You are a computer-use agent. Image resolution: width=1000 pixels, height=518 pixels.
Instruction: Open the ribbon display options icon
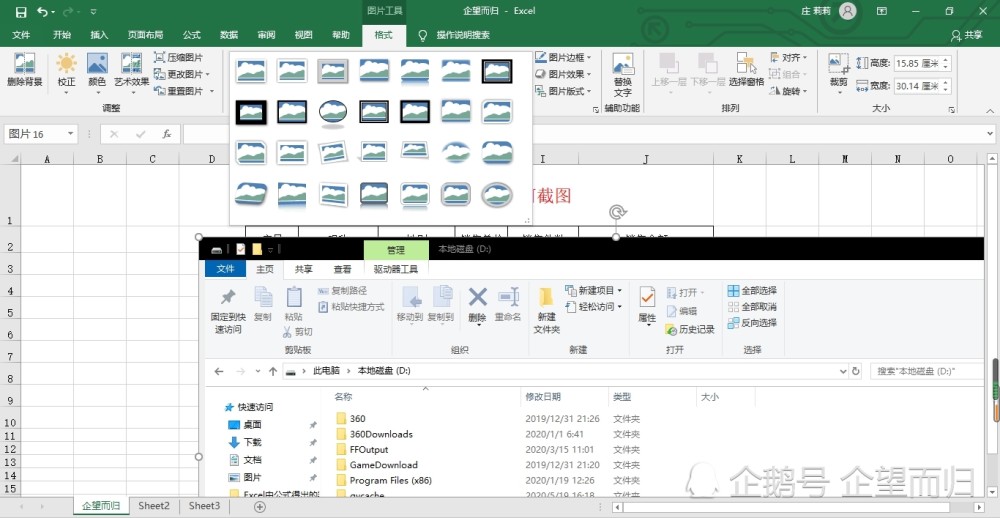point(882,11)
